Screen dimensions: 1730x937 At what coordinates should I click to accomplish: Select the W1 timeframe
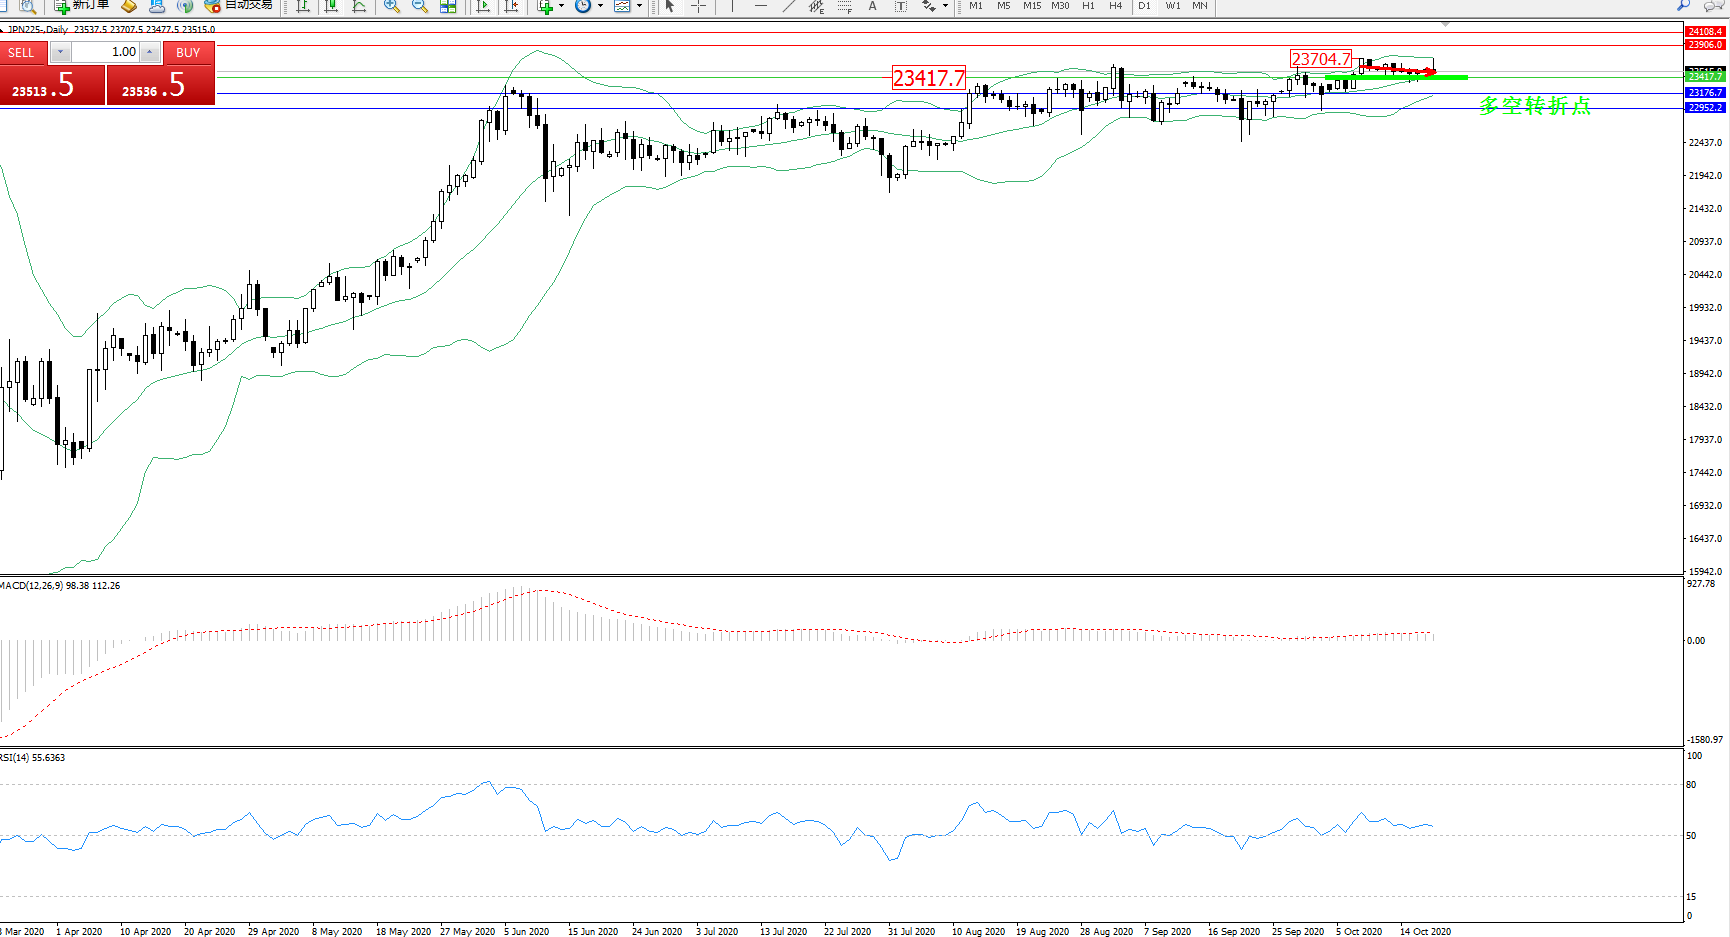click(x=1172, y=6)
